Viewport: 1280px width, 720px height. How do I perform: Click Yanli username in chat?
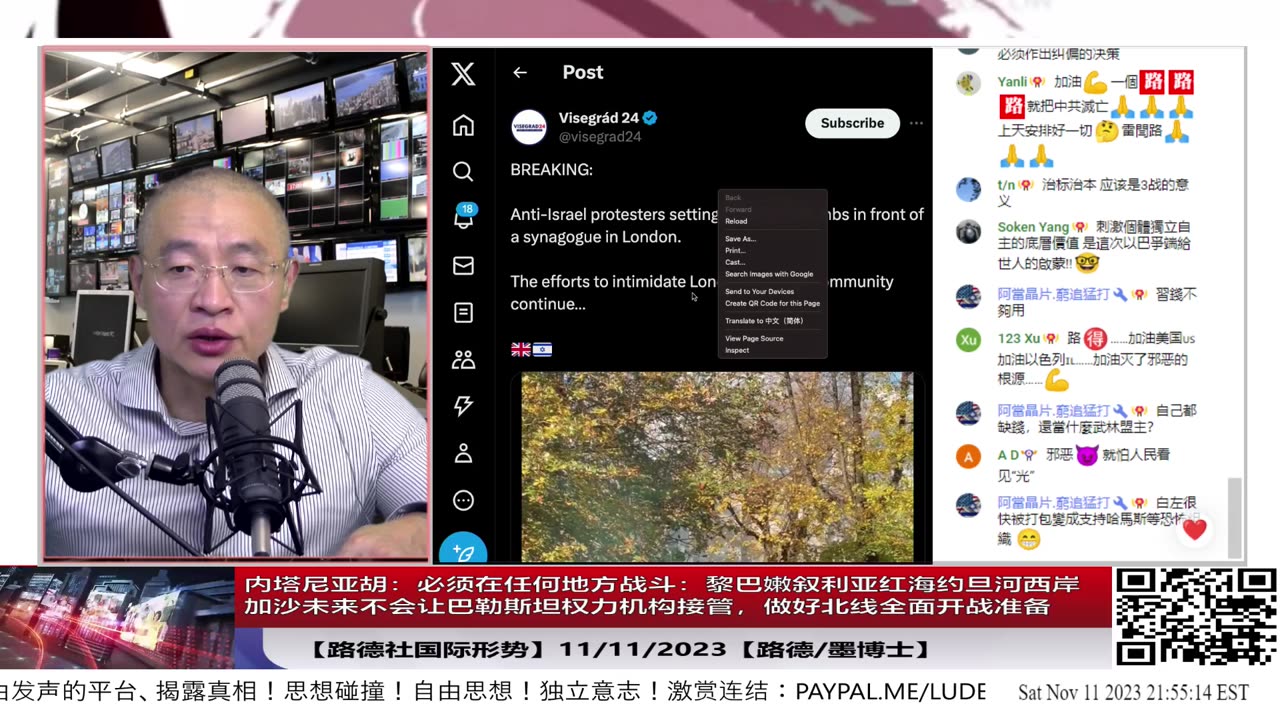(x=1012, y=82)
